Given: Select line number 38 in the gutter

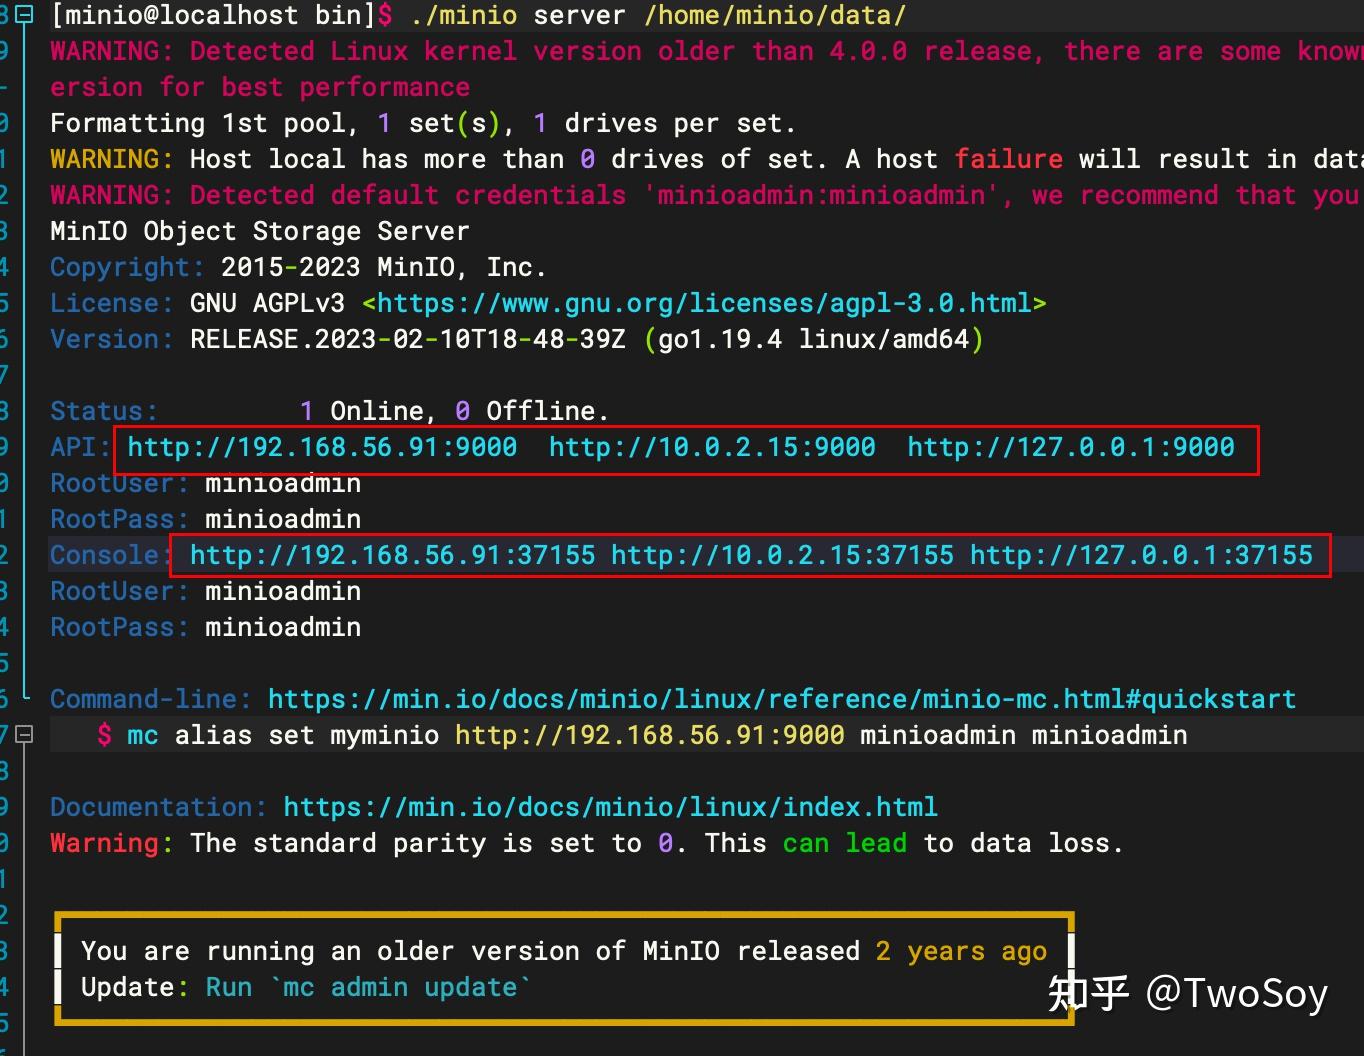Looking at the screenshot, I should [x=3, y=15].
